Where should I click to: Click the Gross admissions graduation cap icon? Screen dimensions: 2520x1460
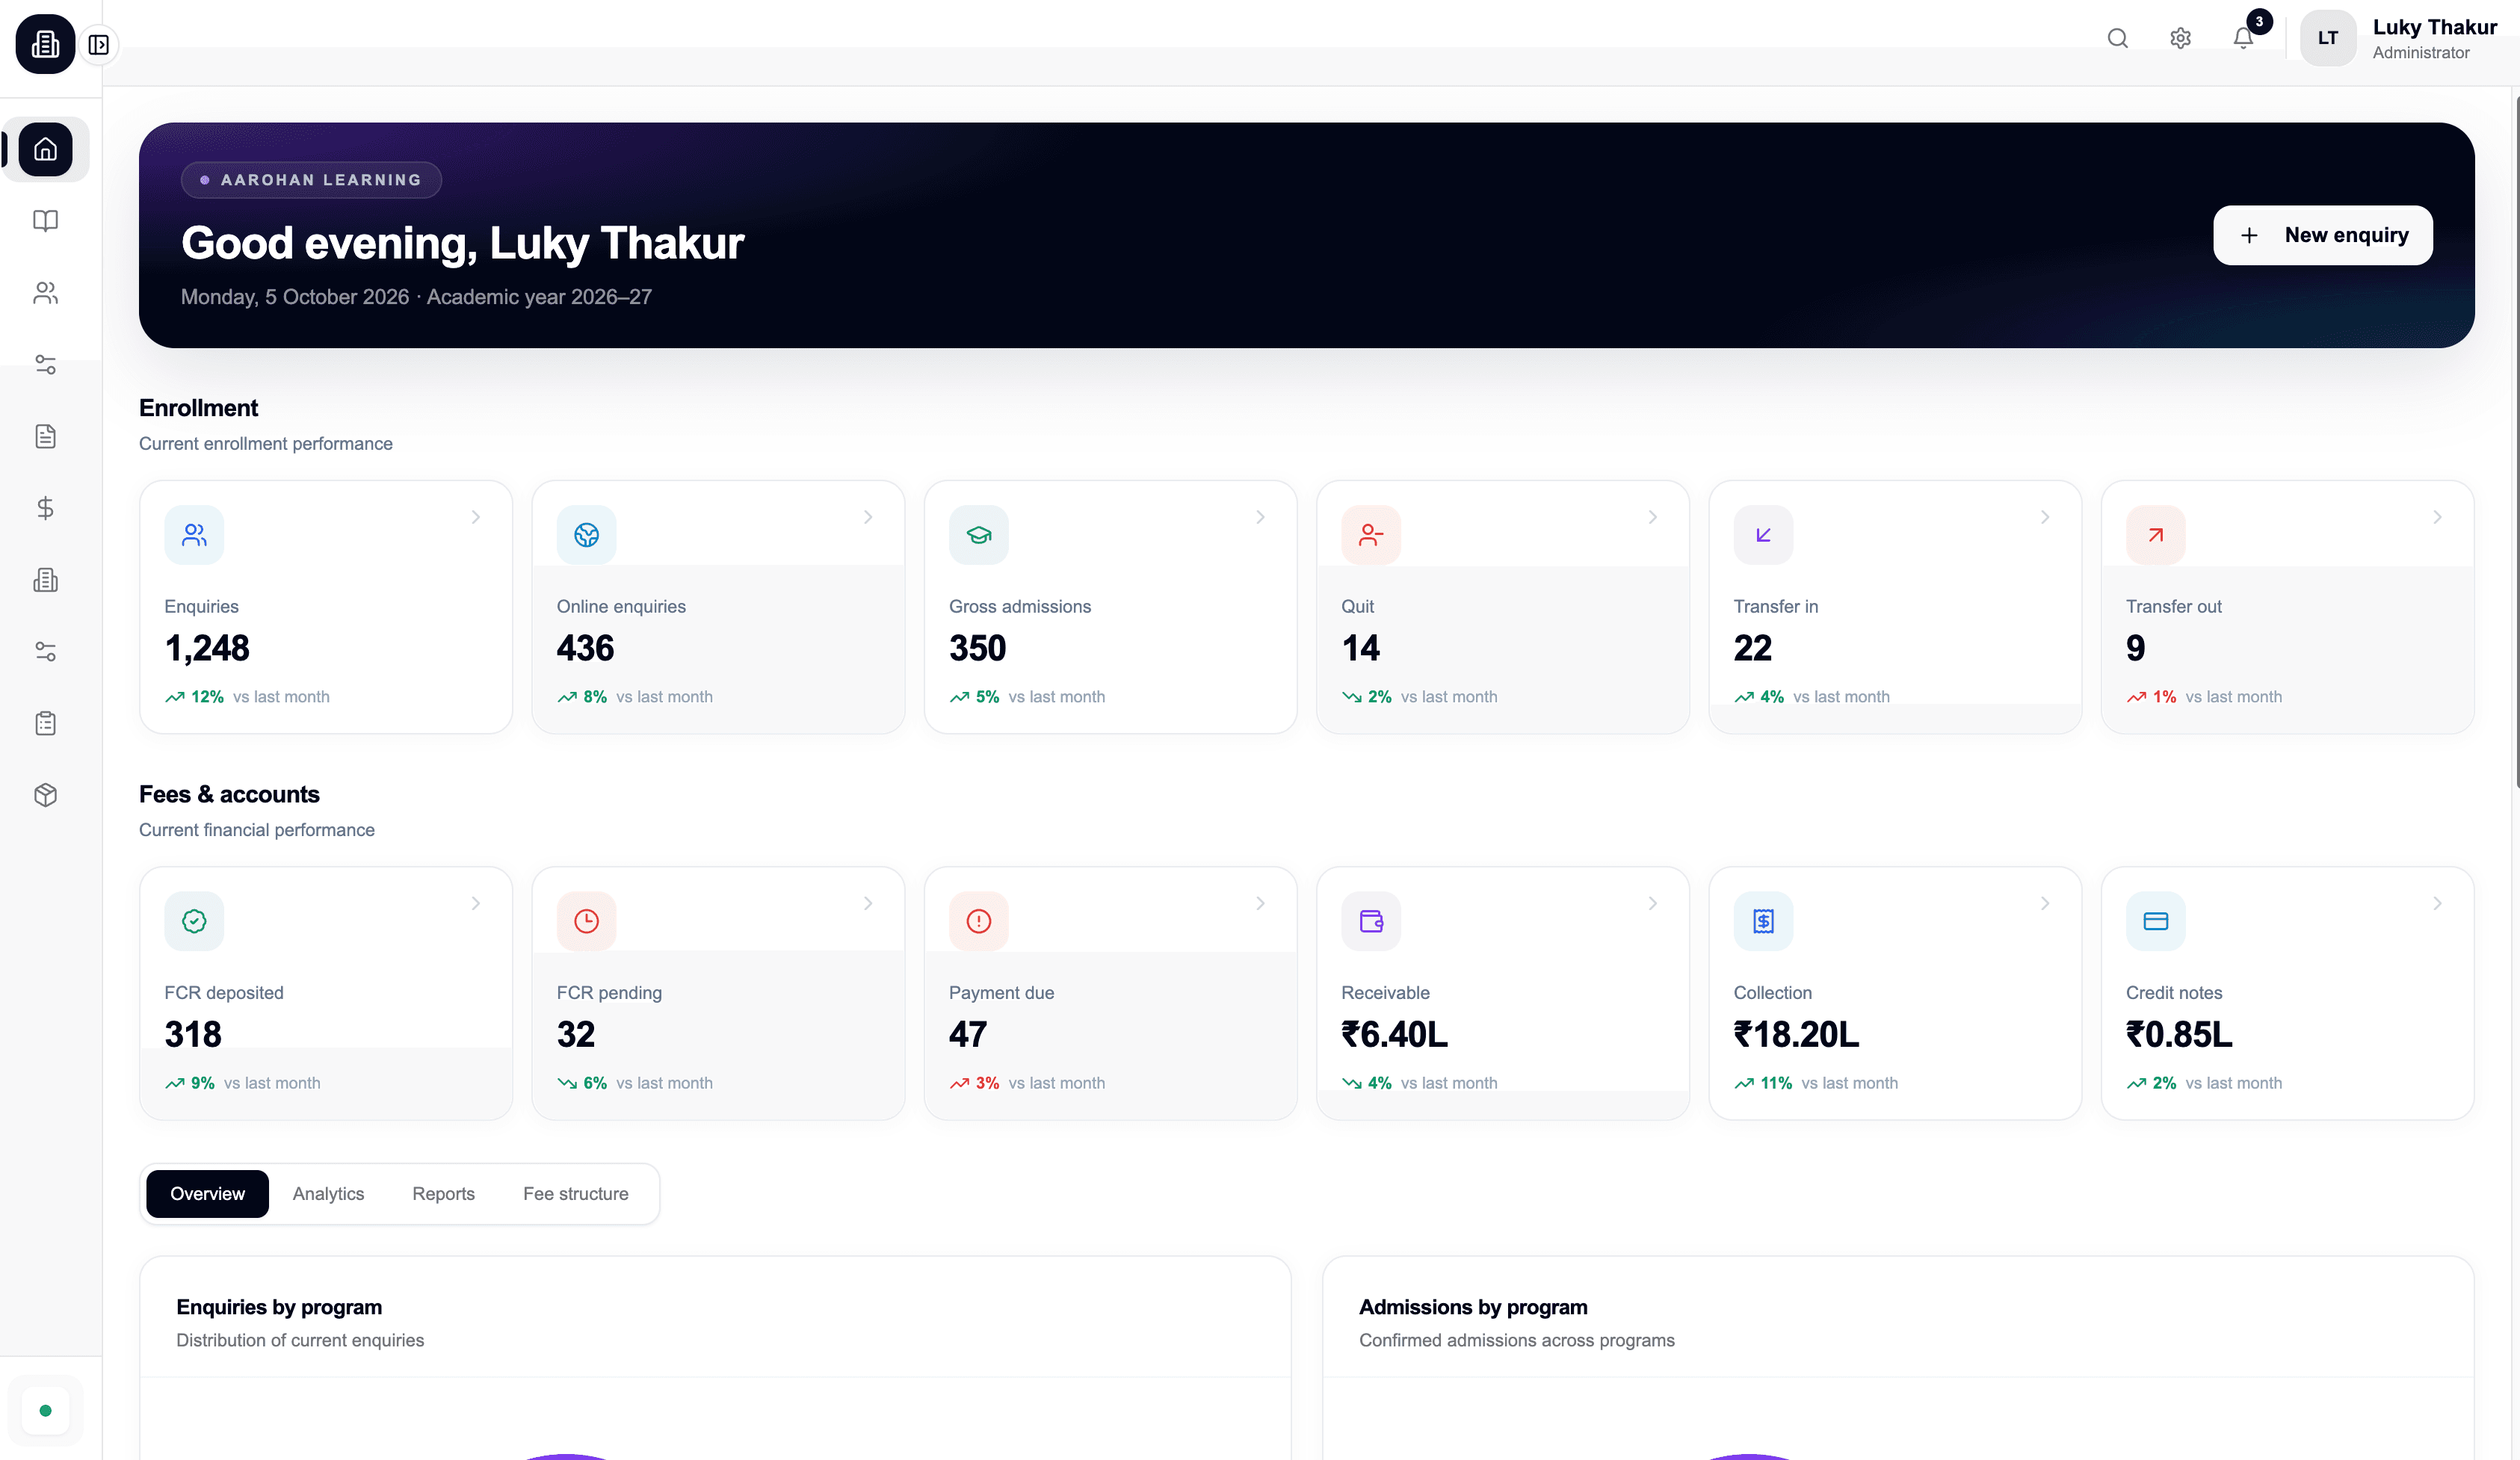click(x=978, y=535)
